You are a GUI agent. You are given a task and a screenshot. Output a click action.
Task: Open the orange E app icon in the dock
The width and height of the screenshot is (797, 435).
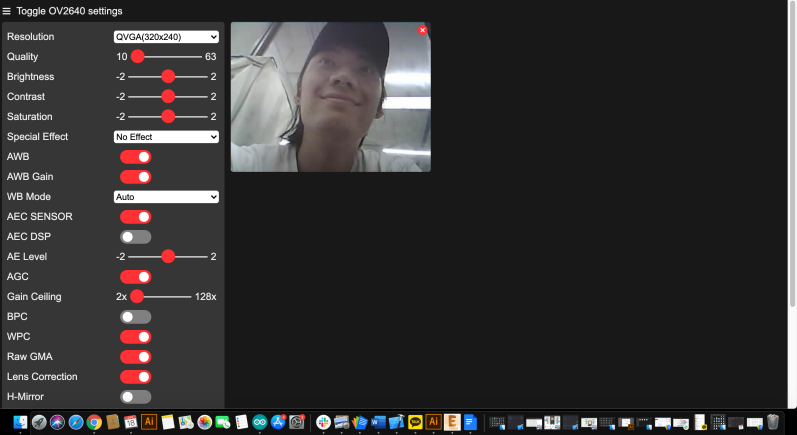pos(452,422)
